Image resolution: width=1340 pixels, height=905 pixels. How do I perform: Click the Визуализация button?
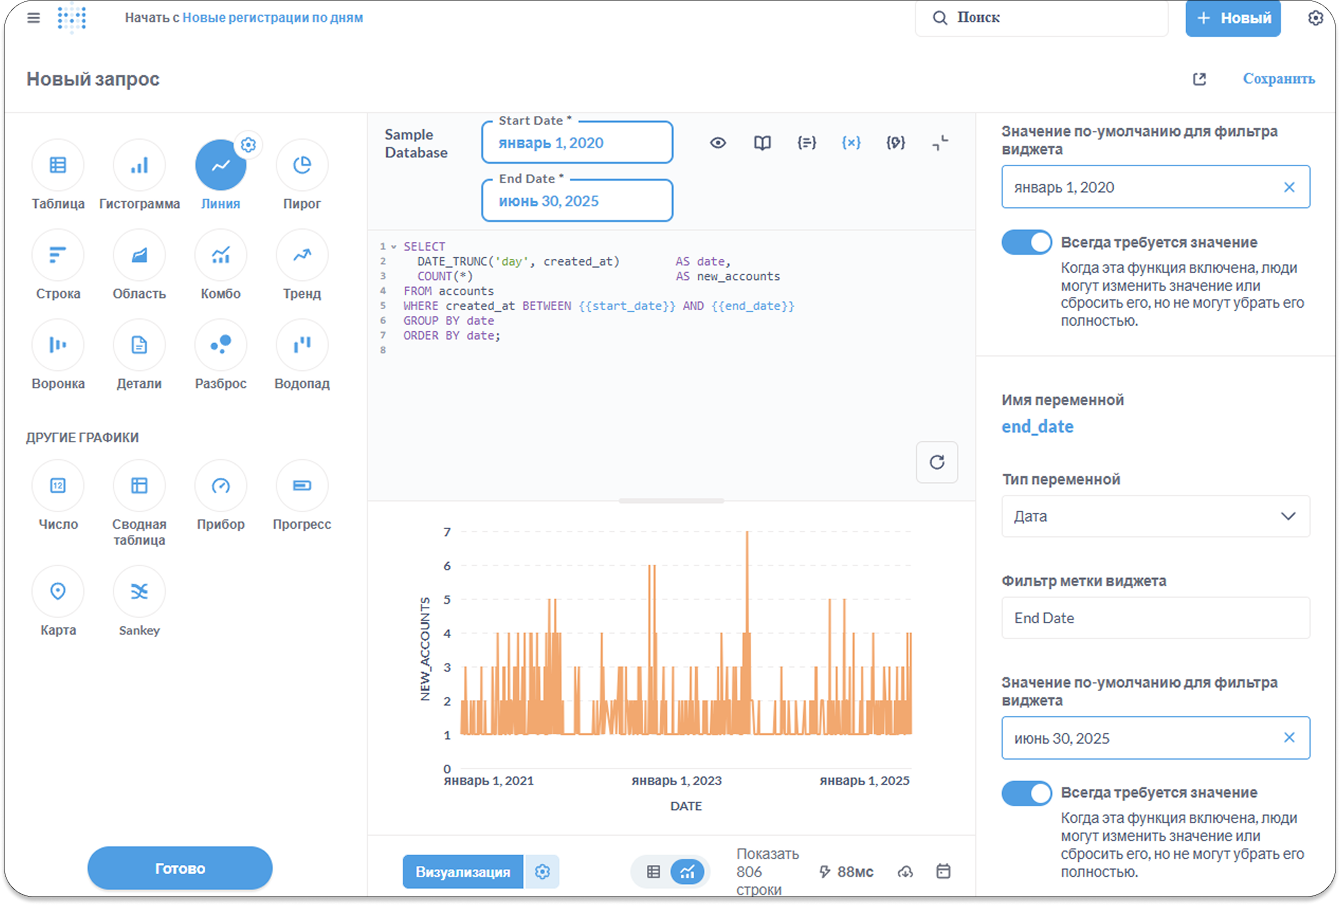coord(463,872)
